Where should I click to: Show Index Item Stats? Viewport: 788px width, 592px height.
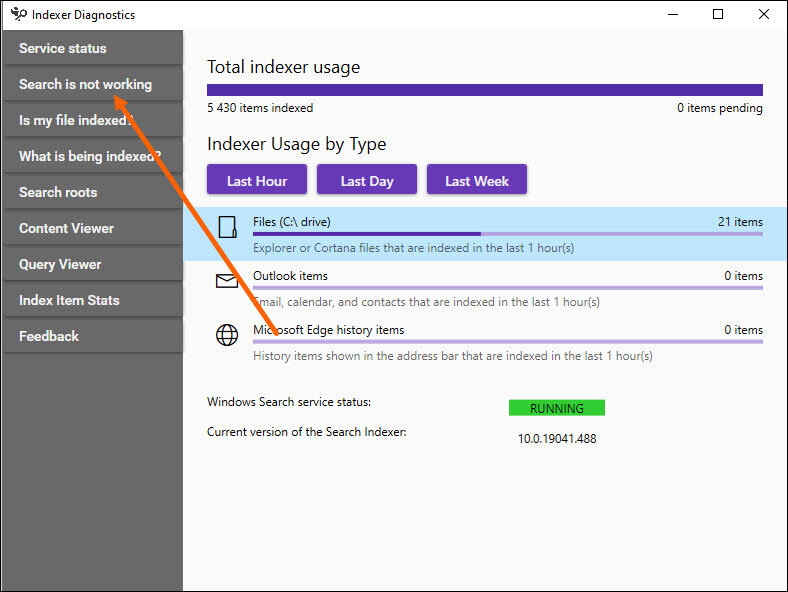click(x=93, y=300)
